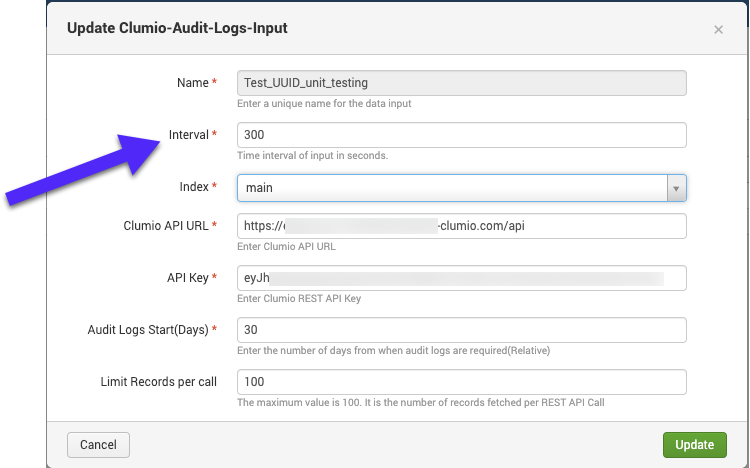Click the Name field Test_UUID_unit_testing
This screenshot has height=468, width=750.
[462, 83]
